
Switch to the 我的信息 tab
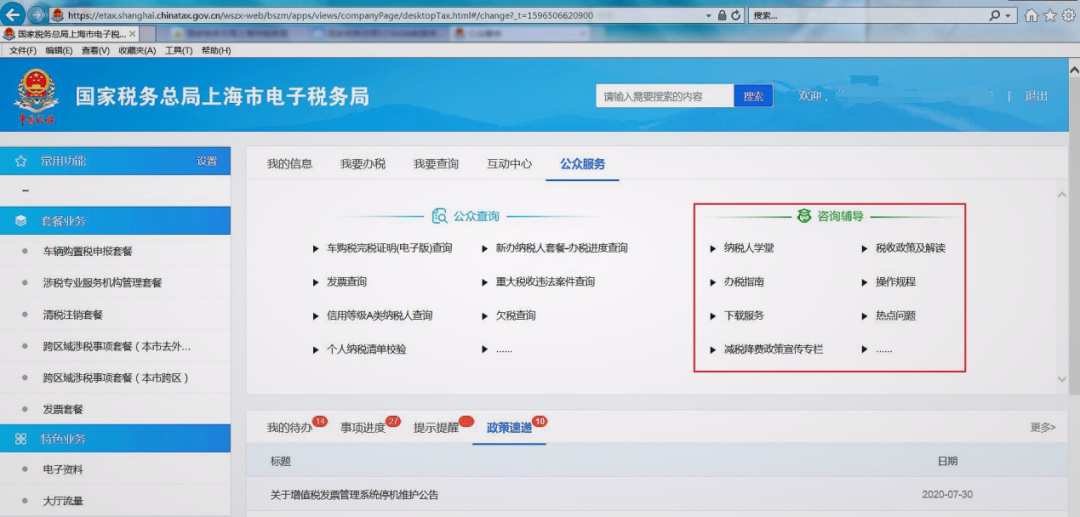[x=290, y=164]
